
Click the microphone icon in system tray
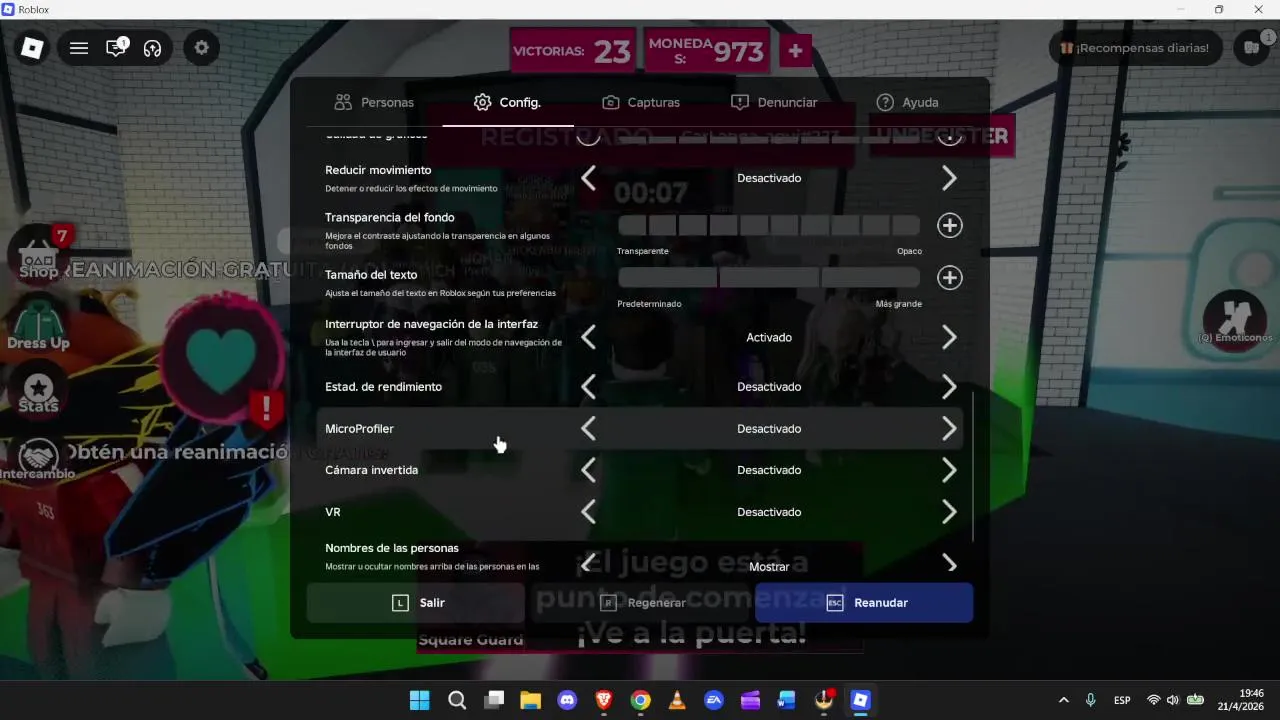[1090, 700]
